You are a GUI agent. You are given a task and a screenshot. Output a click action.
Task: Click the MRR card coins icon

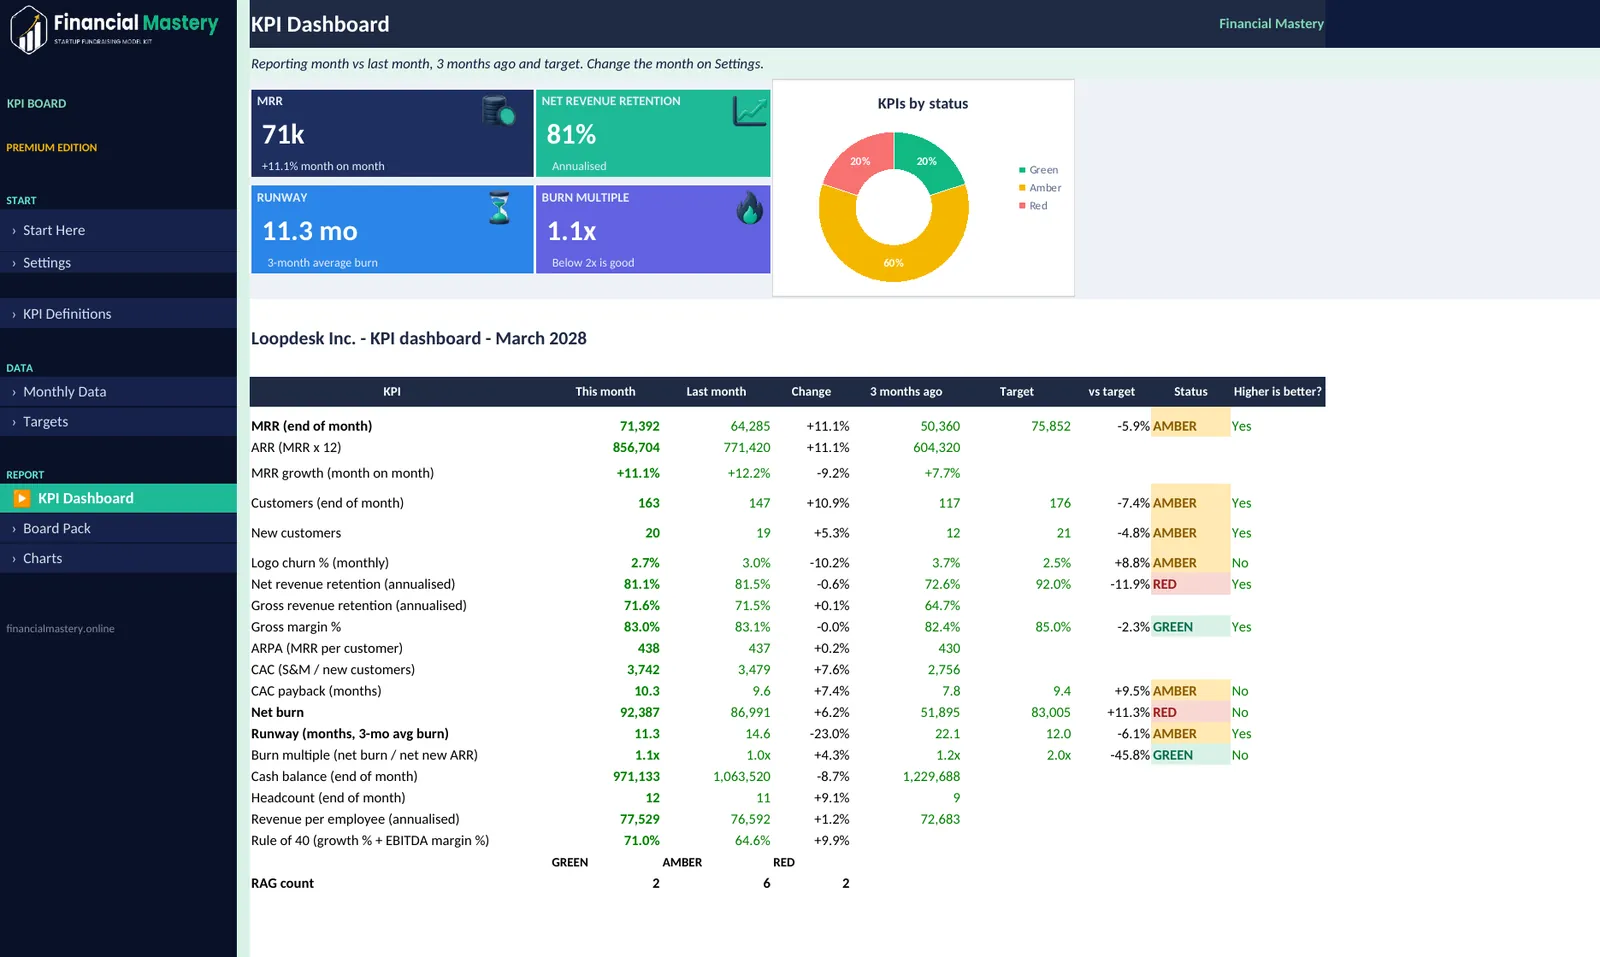(499, 110)
